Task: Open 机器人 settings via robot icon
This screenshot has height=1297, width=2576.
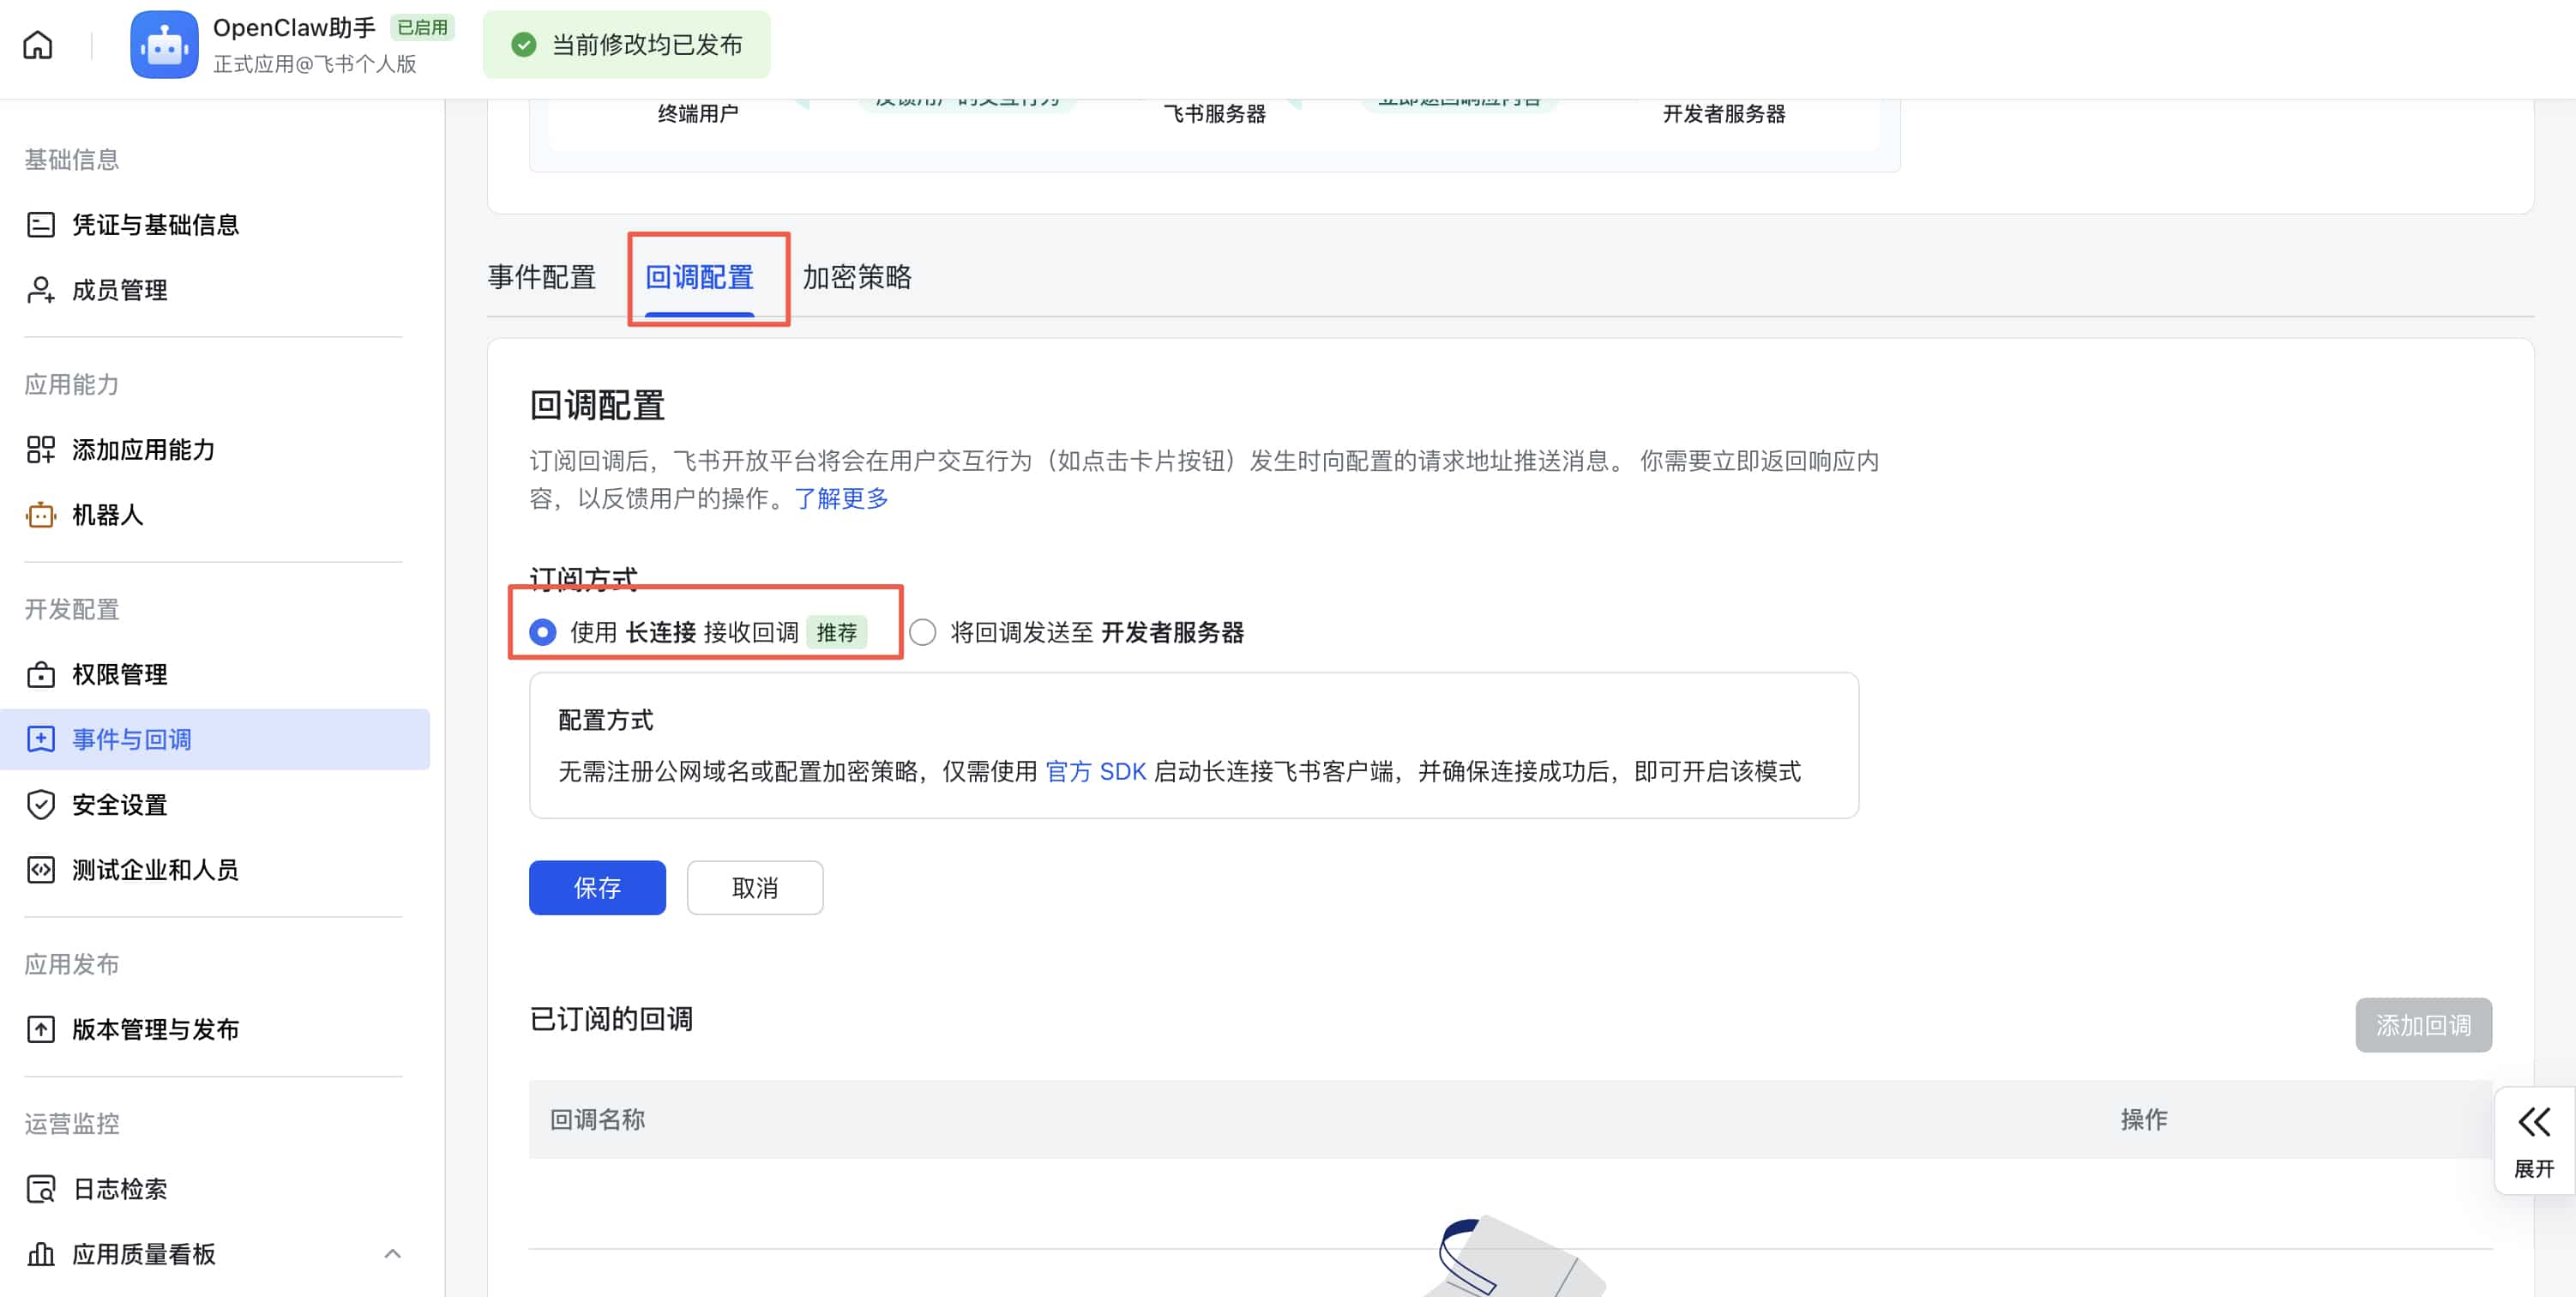Action: click(x=40, y=515)
